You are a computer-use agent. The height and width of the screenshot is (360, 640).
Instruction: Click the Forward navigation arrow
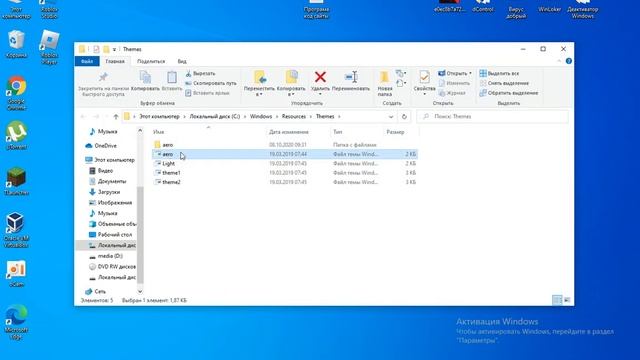click(96, 117)
